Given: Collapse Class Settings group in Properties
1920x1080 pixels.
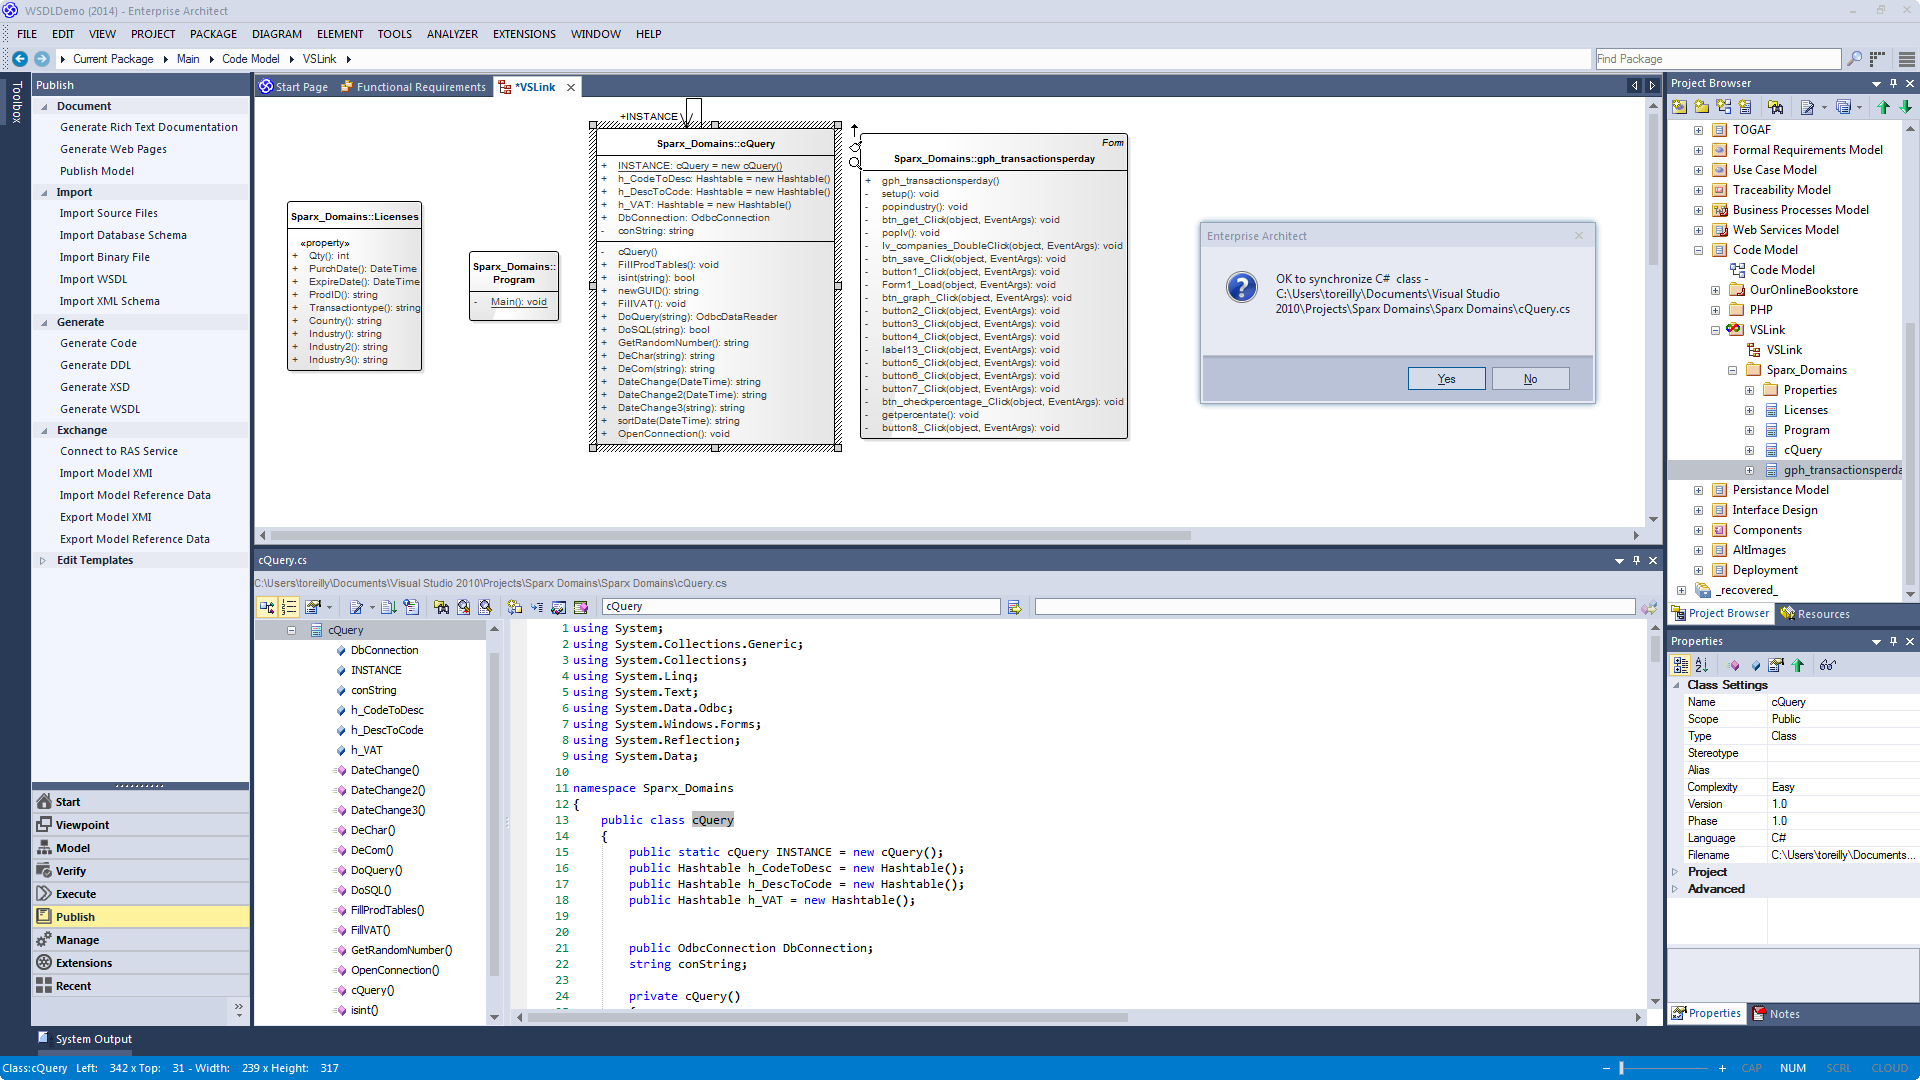Looking at the screenshot, I should point(1677,685).
